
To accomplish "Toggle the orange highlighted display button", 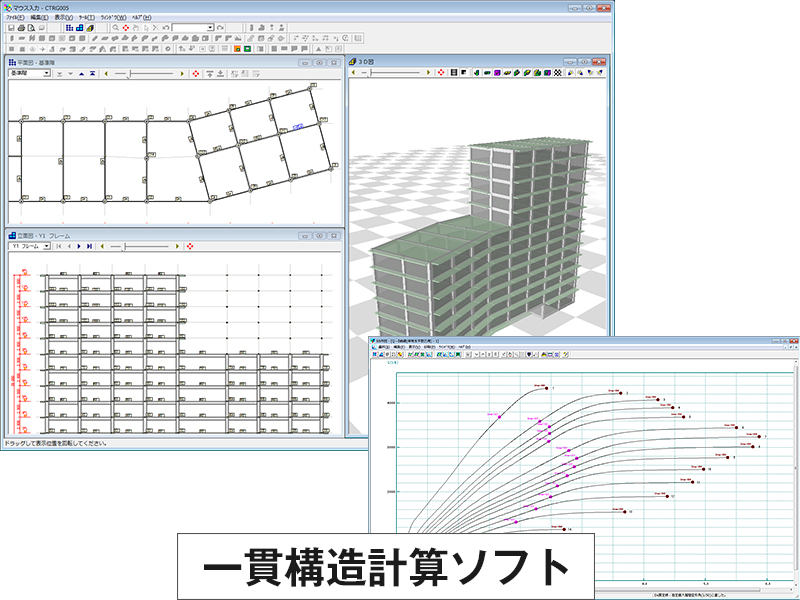I will point(235,48).
